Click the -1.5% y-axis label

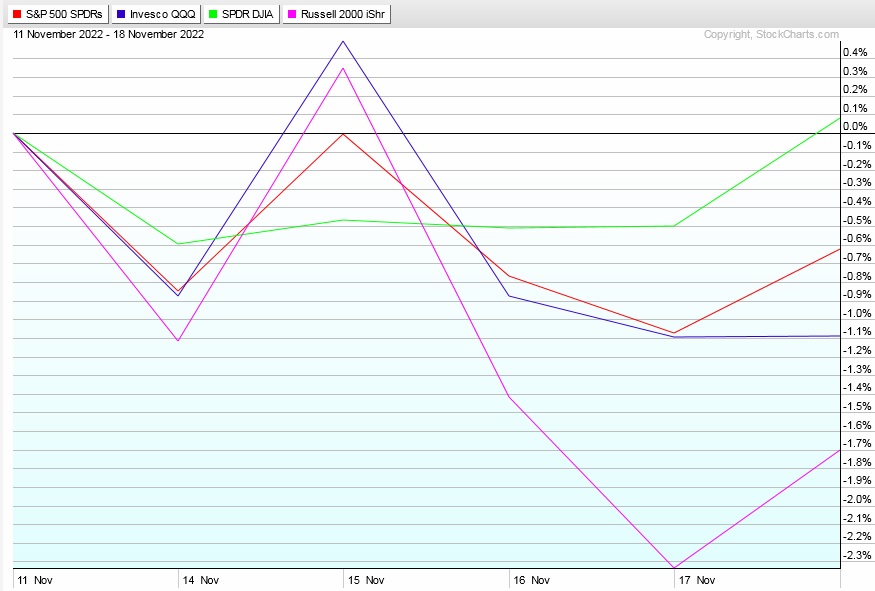point(857,406)
